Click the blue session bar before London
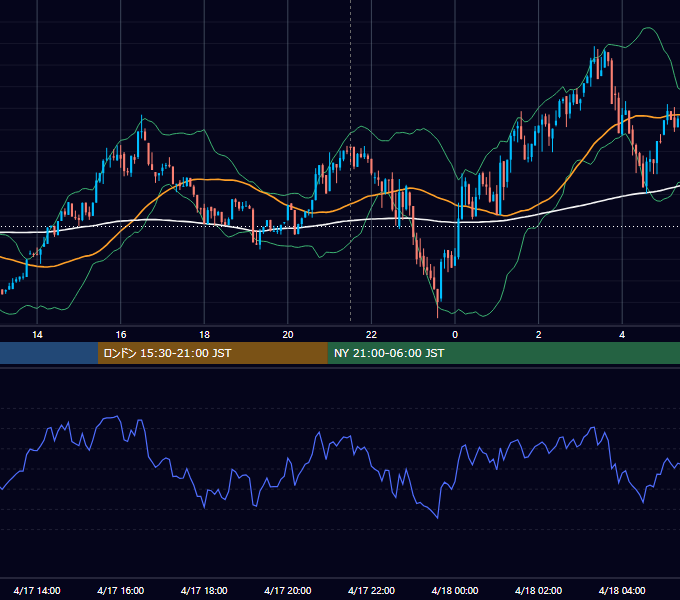This screenshot has width=680, height=600. [49, 353]
